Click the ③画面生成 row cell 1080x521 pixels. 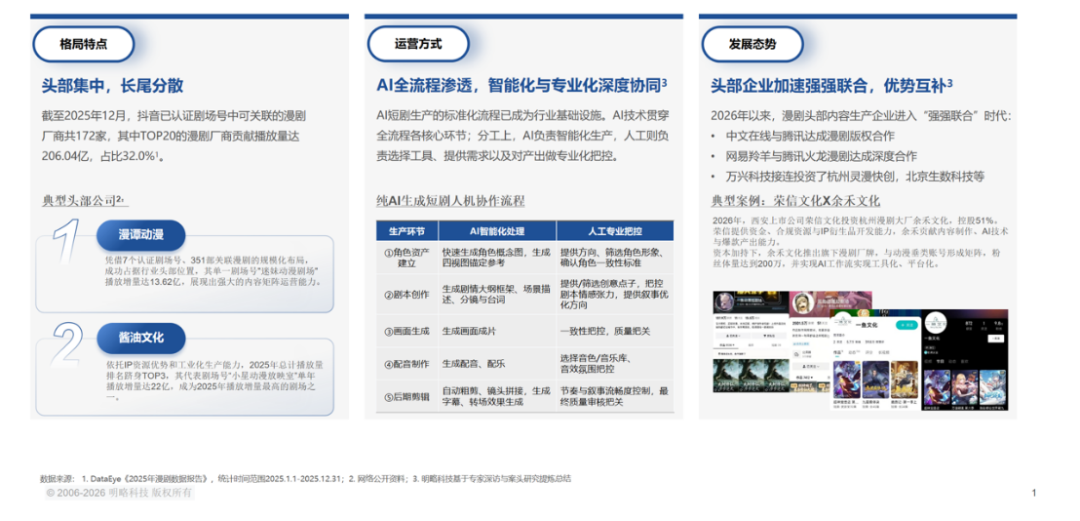point(407,331)
